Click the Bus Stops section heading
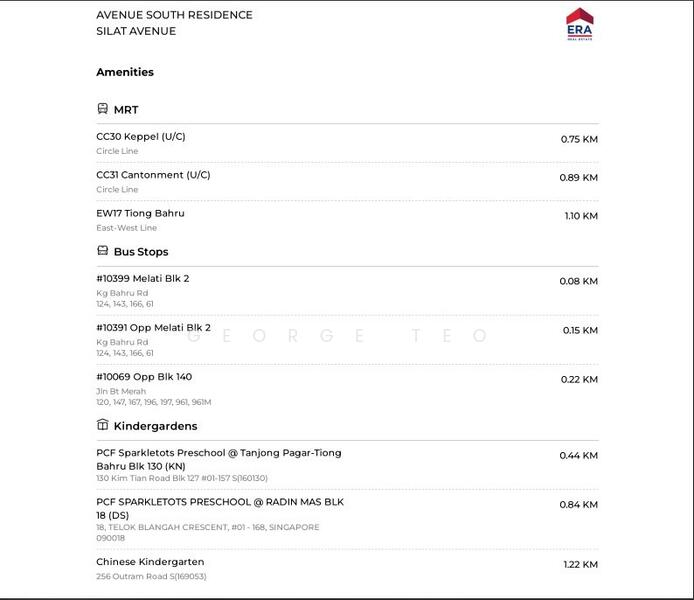 pyautogui.click(x=141, y=252)
